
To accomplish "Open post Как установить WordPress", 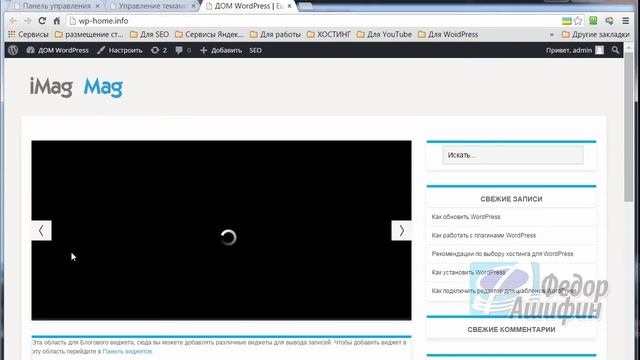I will tap(468, 272).
